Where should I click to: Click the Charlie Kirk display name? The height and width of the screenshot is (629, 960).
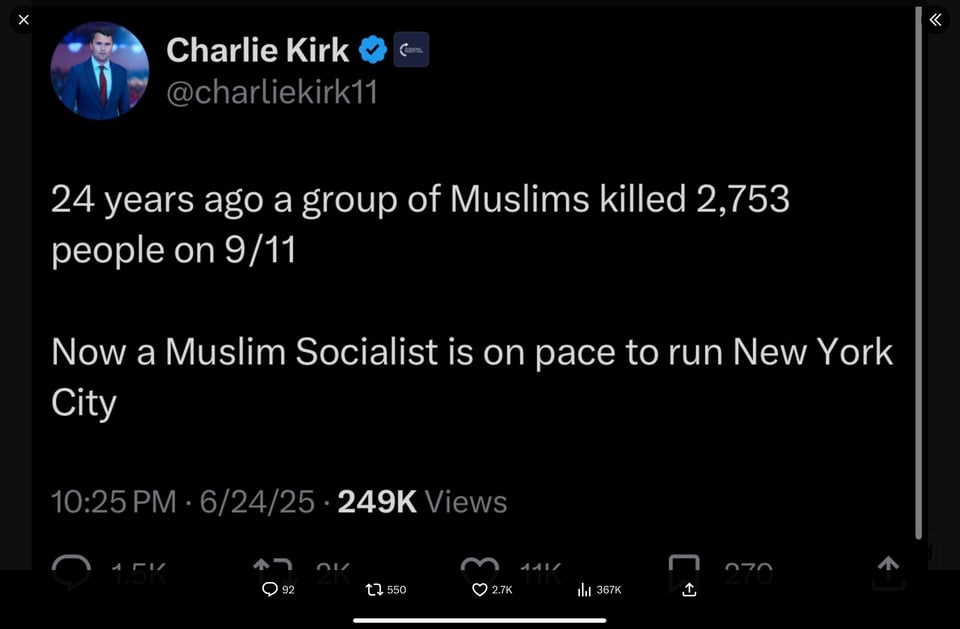coord(257,50)
